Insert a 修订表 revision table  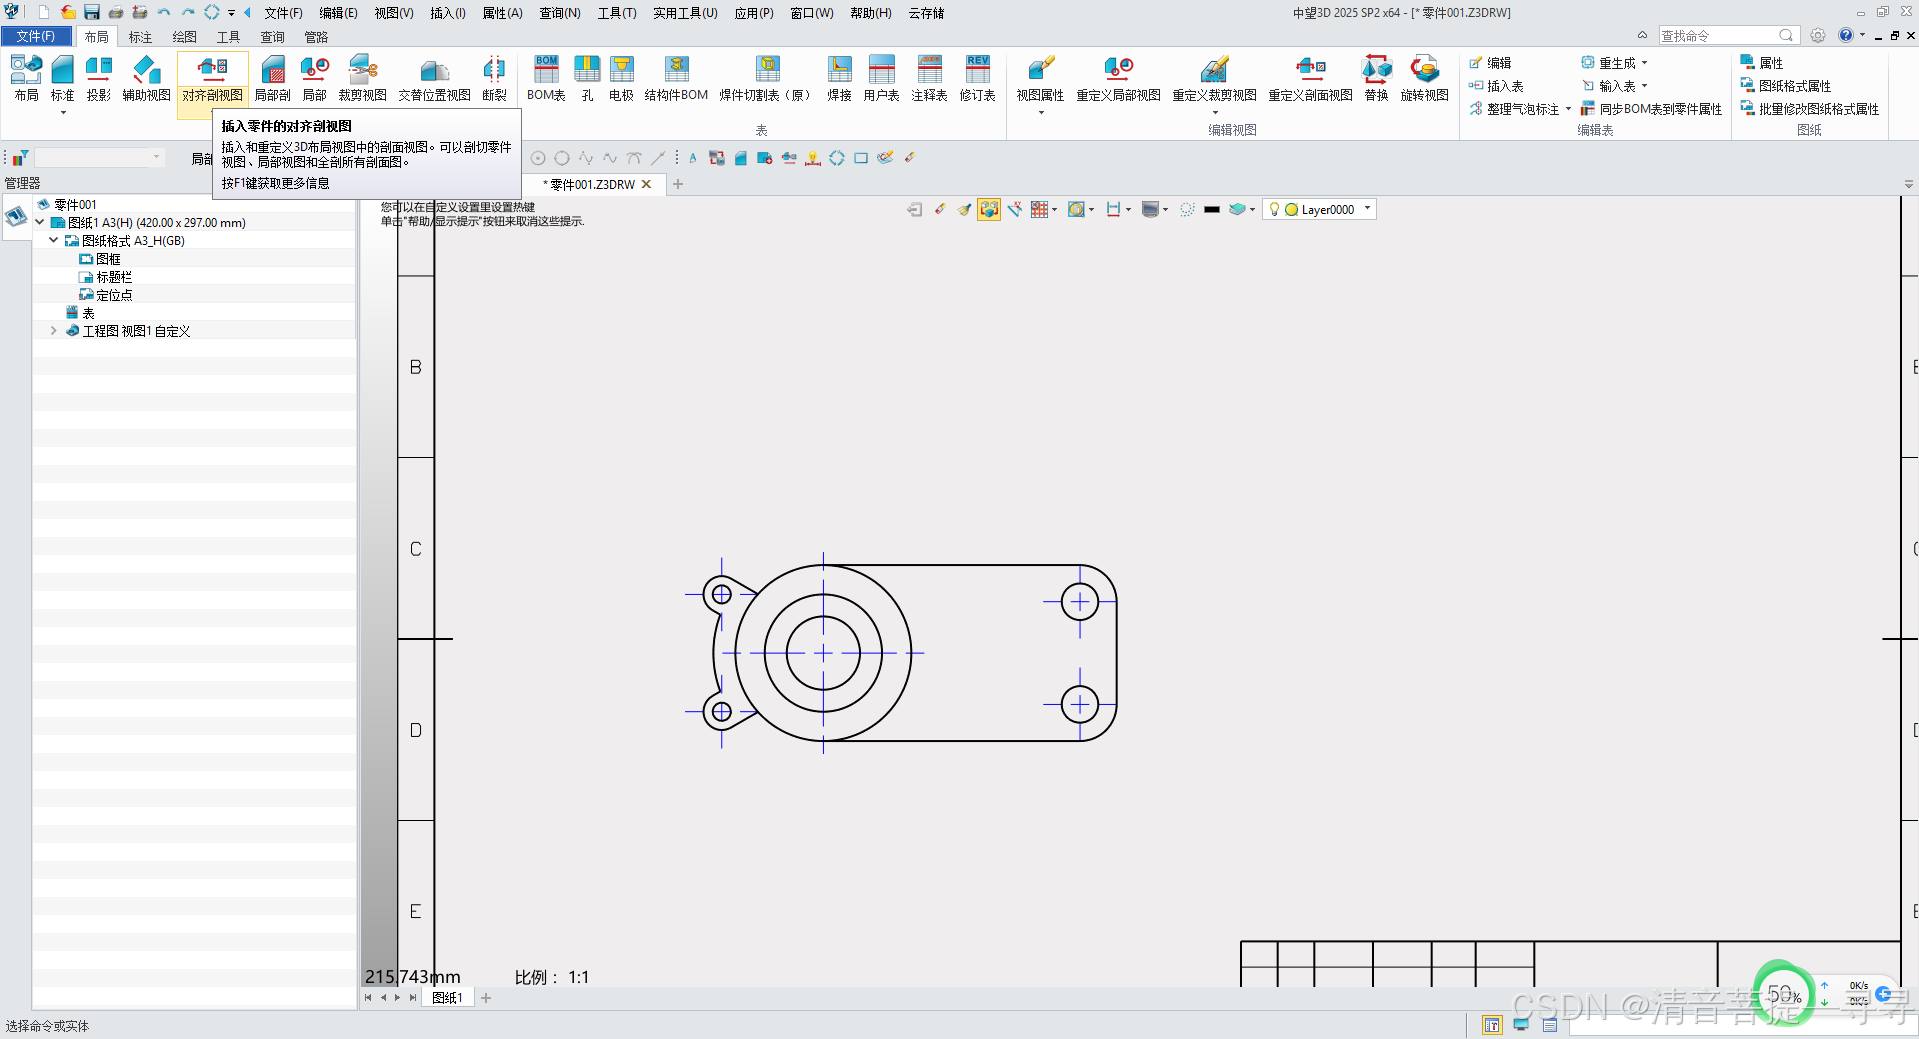(977, 79)
